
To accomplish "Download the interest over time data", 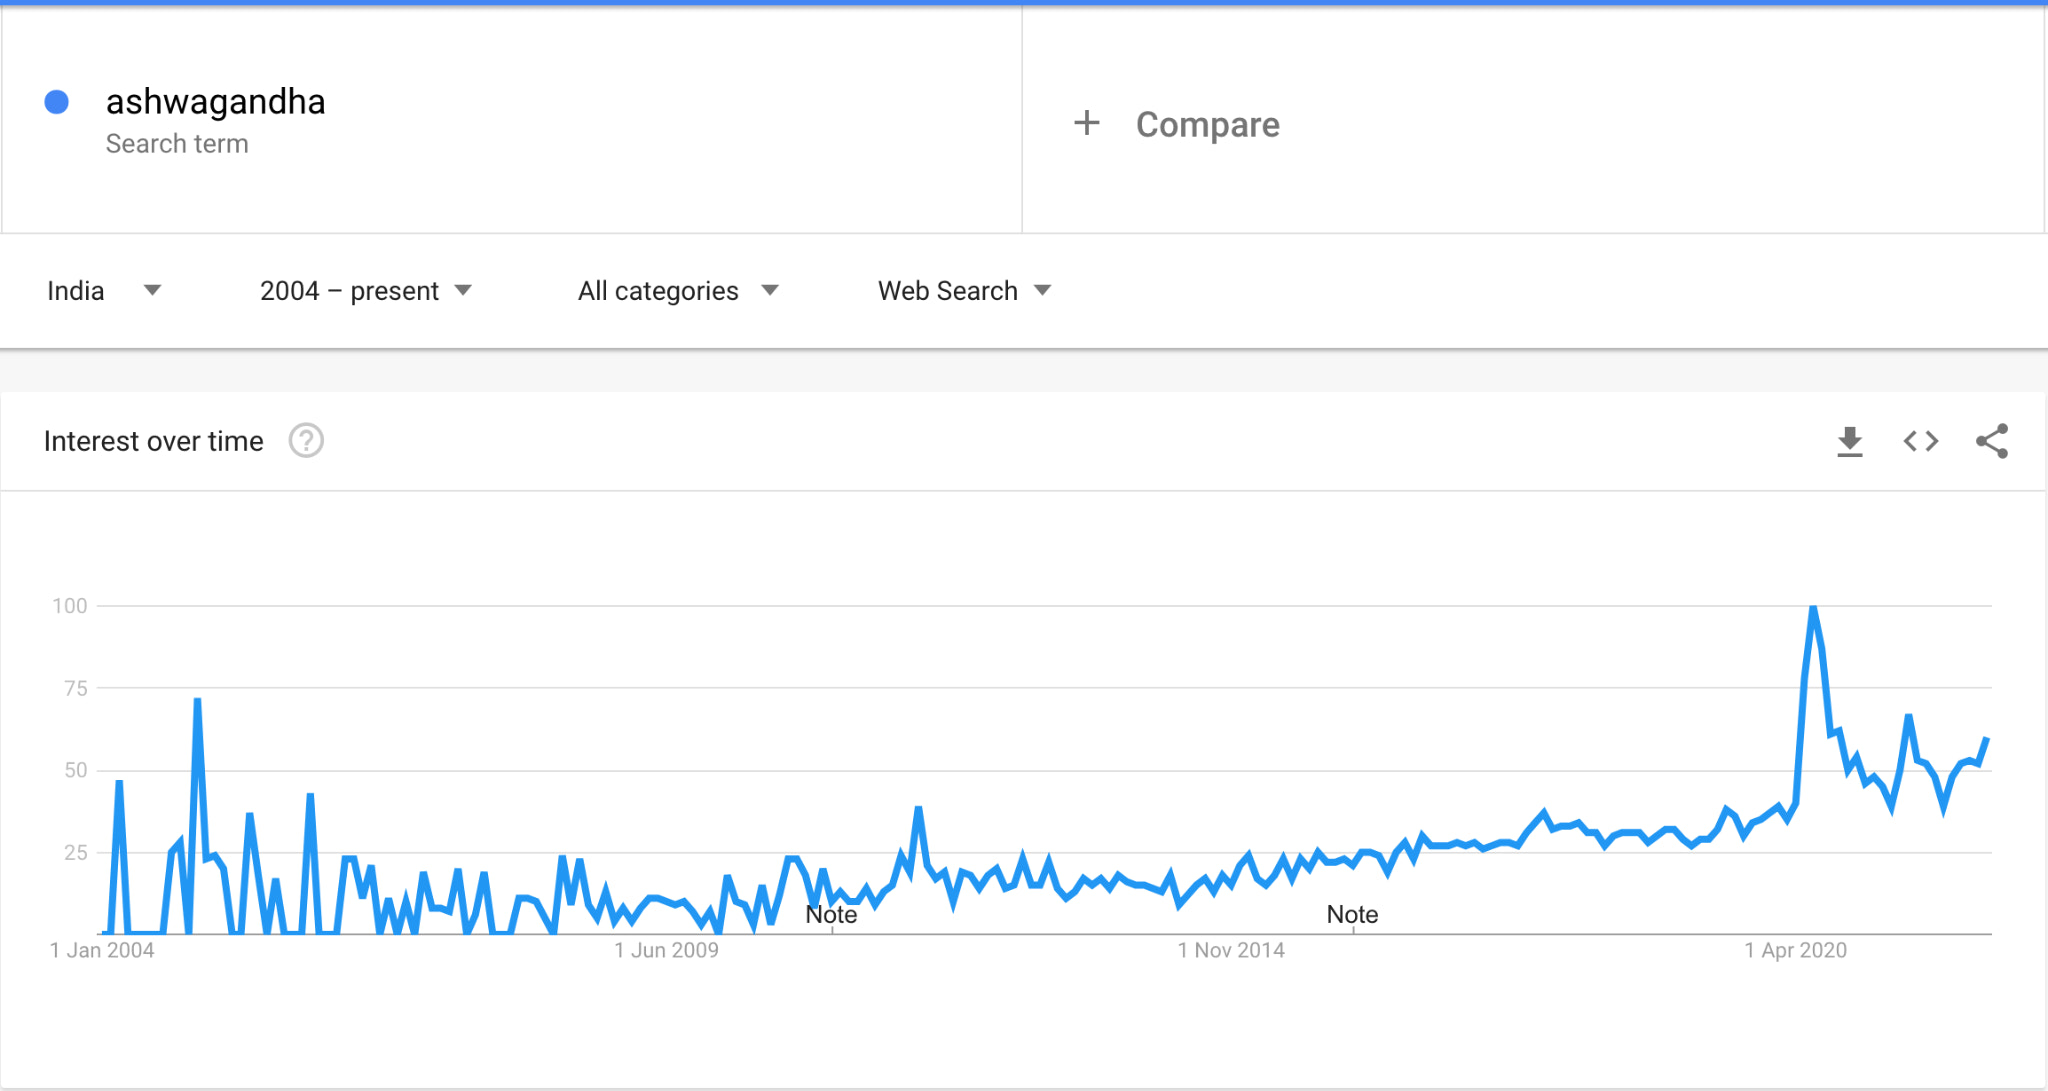I will click(x=1850, y=441).
